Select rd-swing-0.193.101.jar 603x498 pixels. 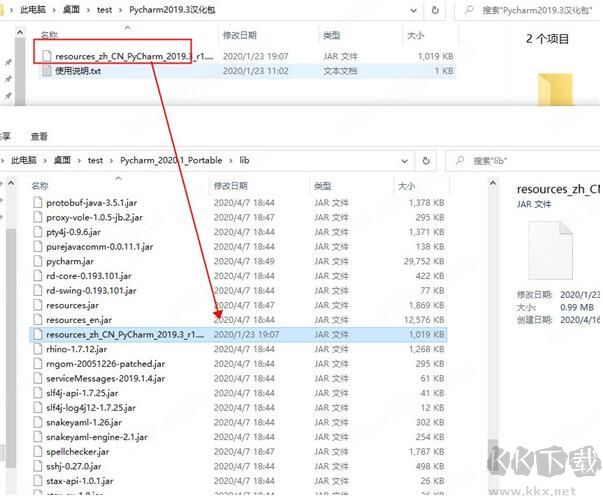(x=91, y=291)
